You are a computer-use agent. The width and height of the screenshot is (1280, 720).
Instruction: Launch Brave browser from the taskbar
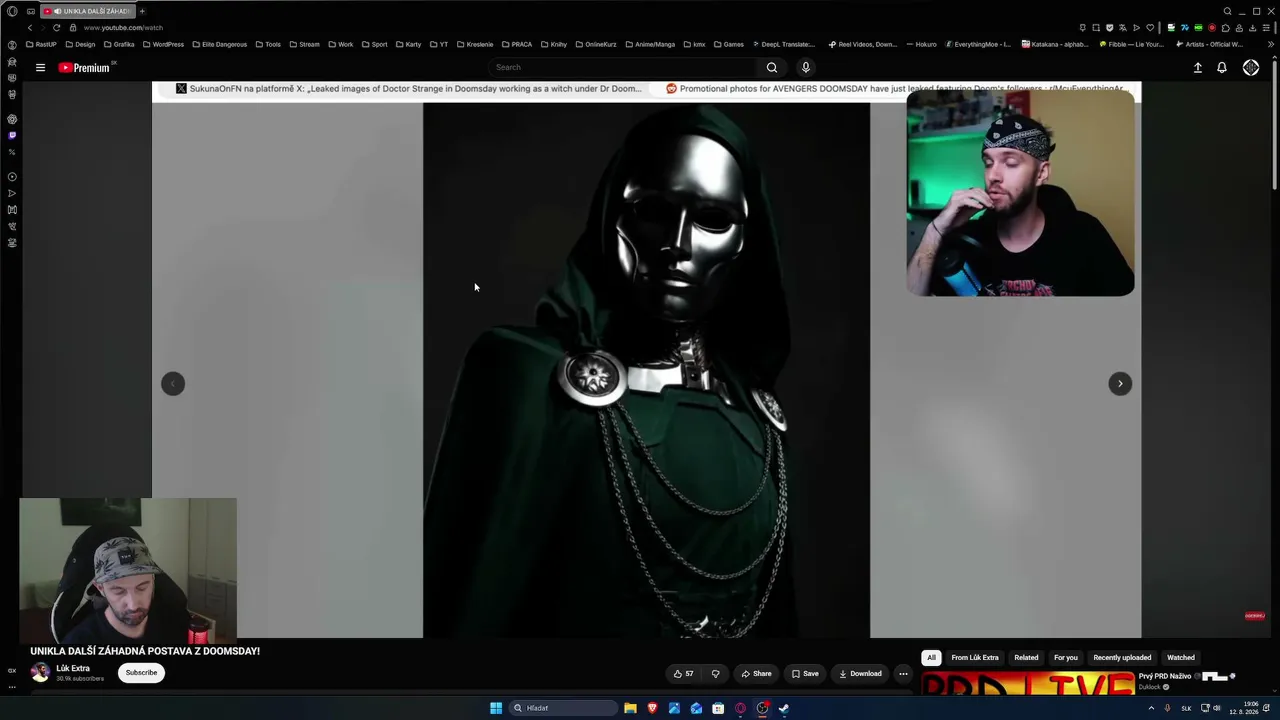coord(652,708)
